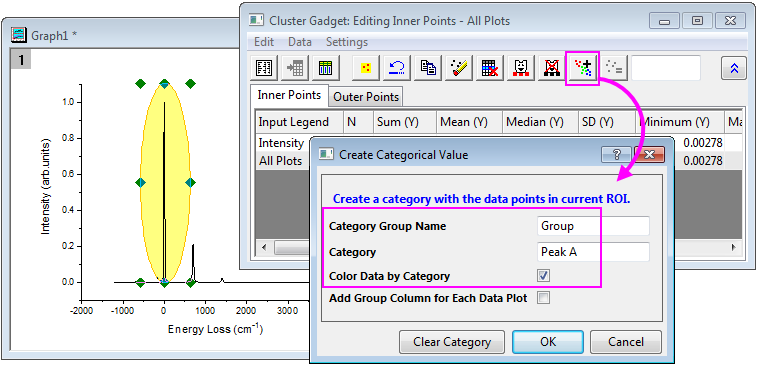Click the mask points face icon
Viewport: 758px width, 365px height.
click(521, 69)
